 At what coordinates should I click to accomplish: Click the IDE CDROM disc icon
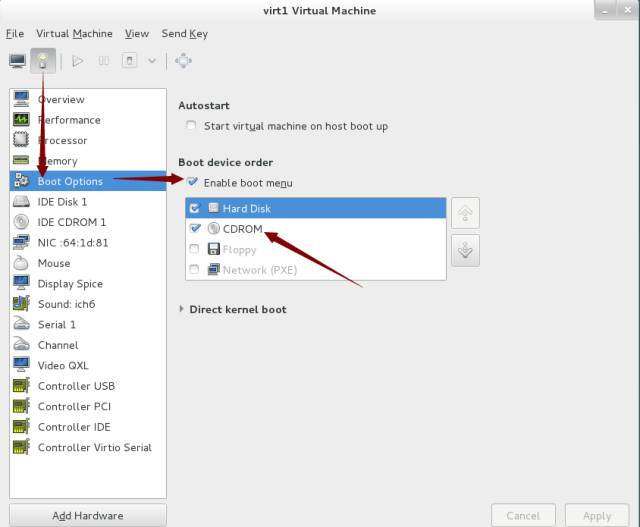coord(21,222)
